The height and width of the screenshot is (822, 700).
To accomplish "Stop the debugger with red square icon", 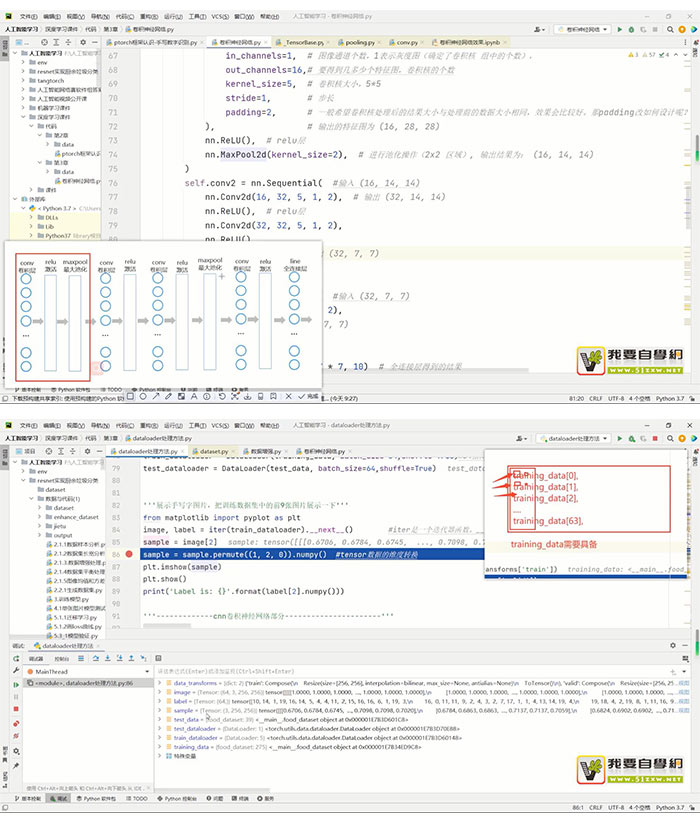I will [x=16, y=709].
